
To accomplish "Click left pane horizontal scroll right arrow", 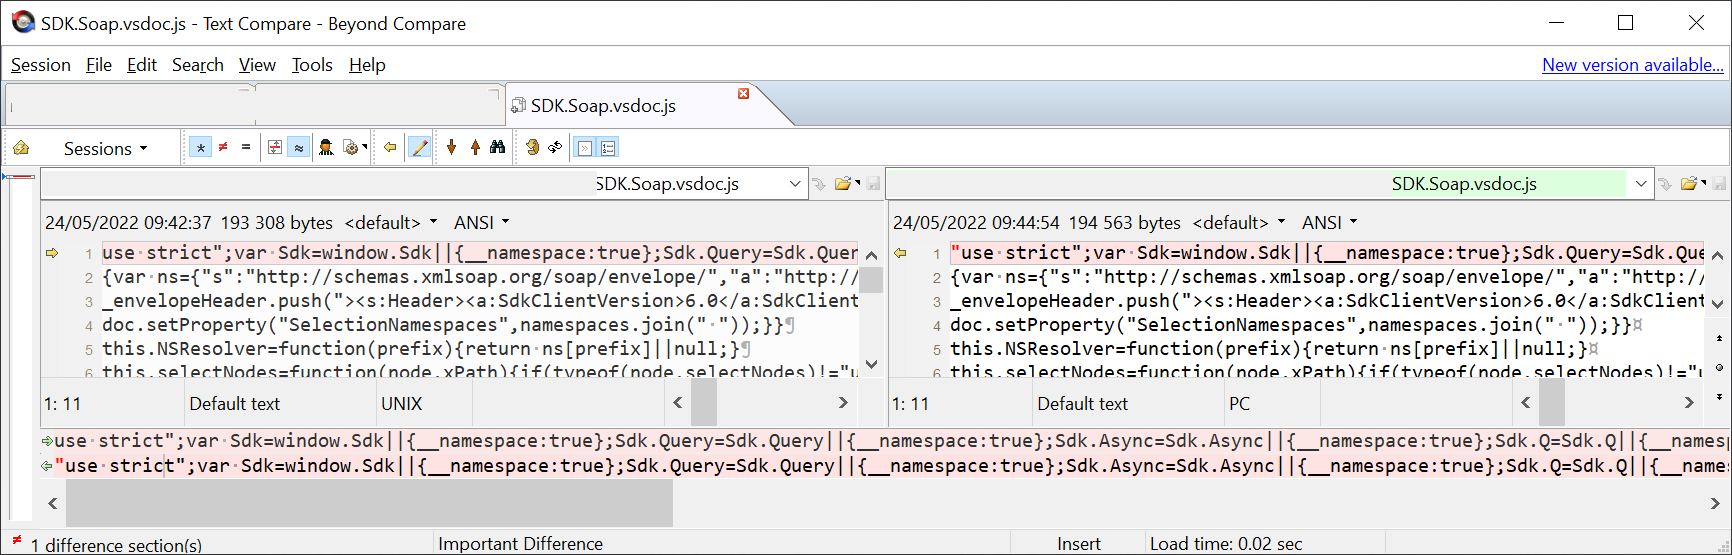I will pos(843,403).
